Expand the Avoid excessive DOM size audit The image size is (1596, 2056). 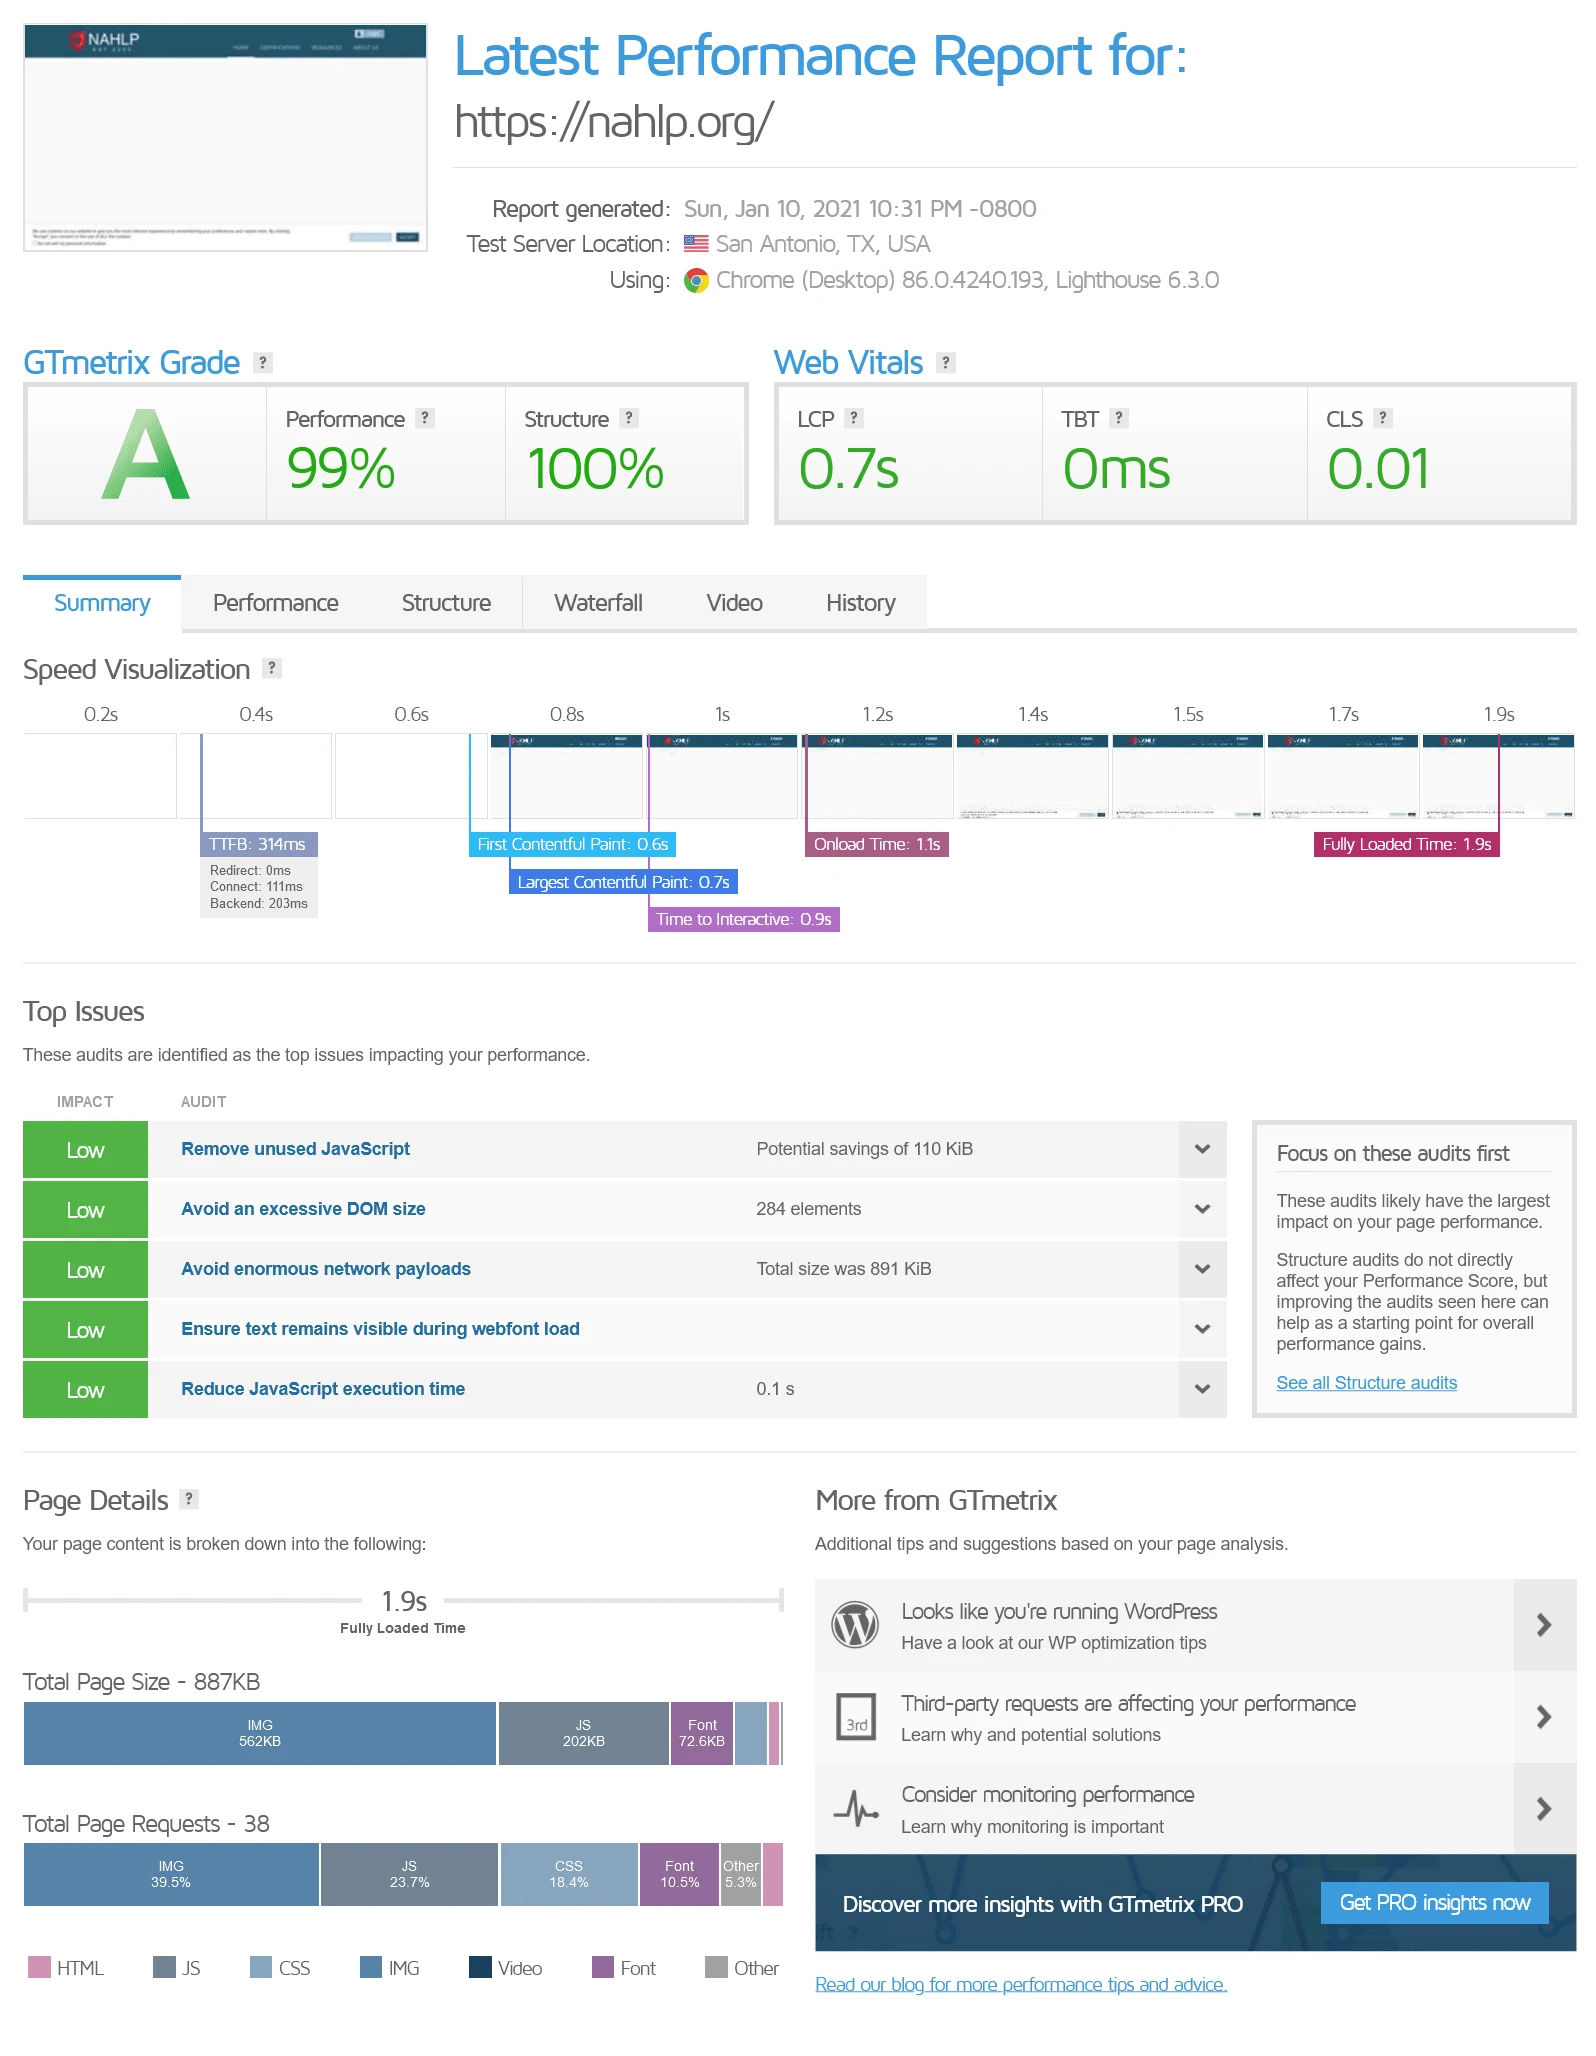point(1202,1209)
